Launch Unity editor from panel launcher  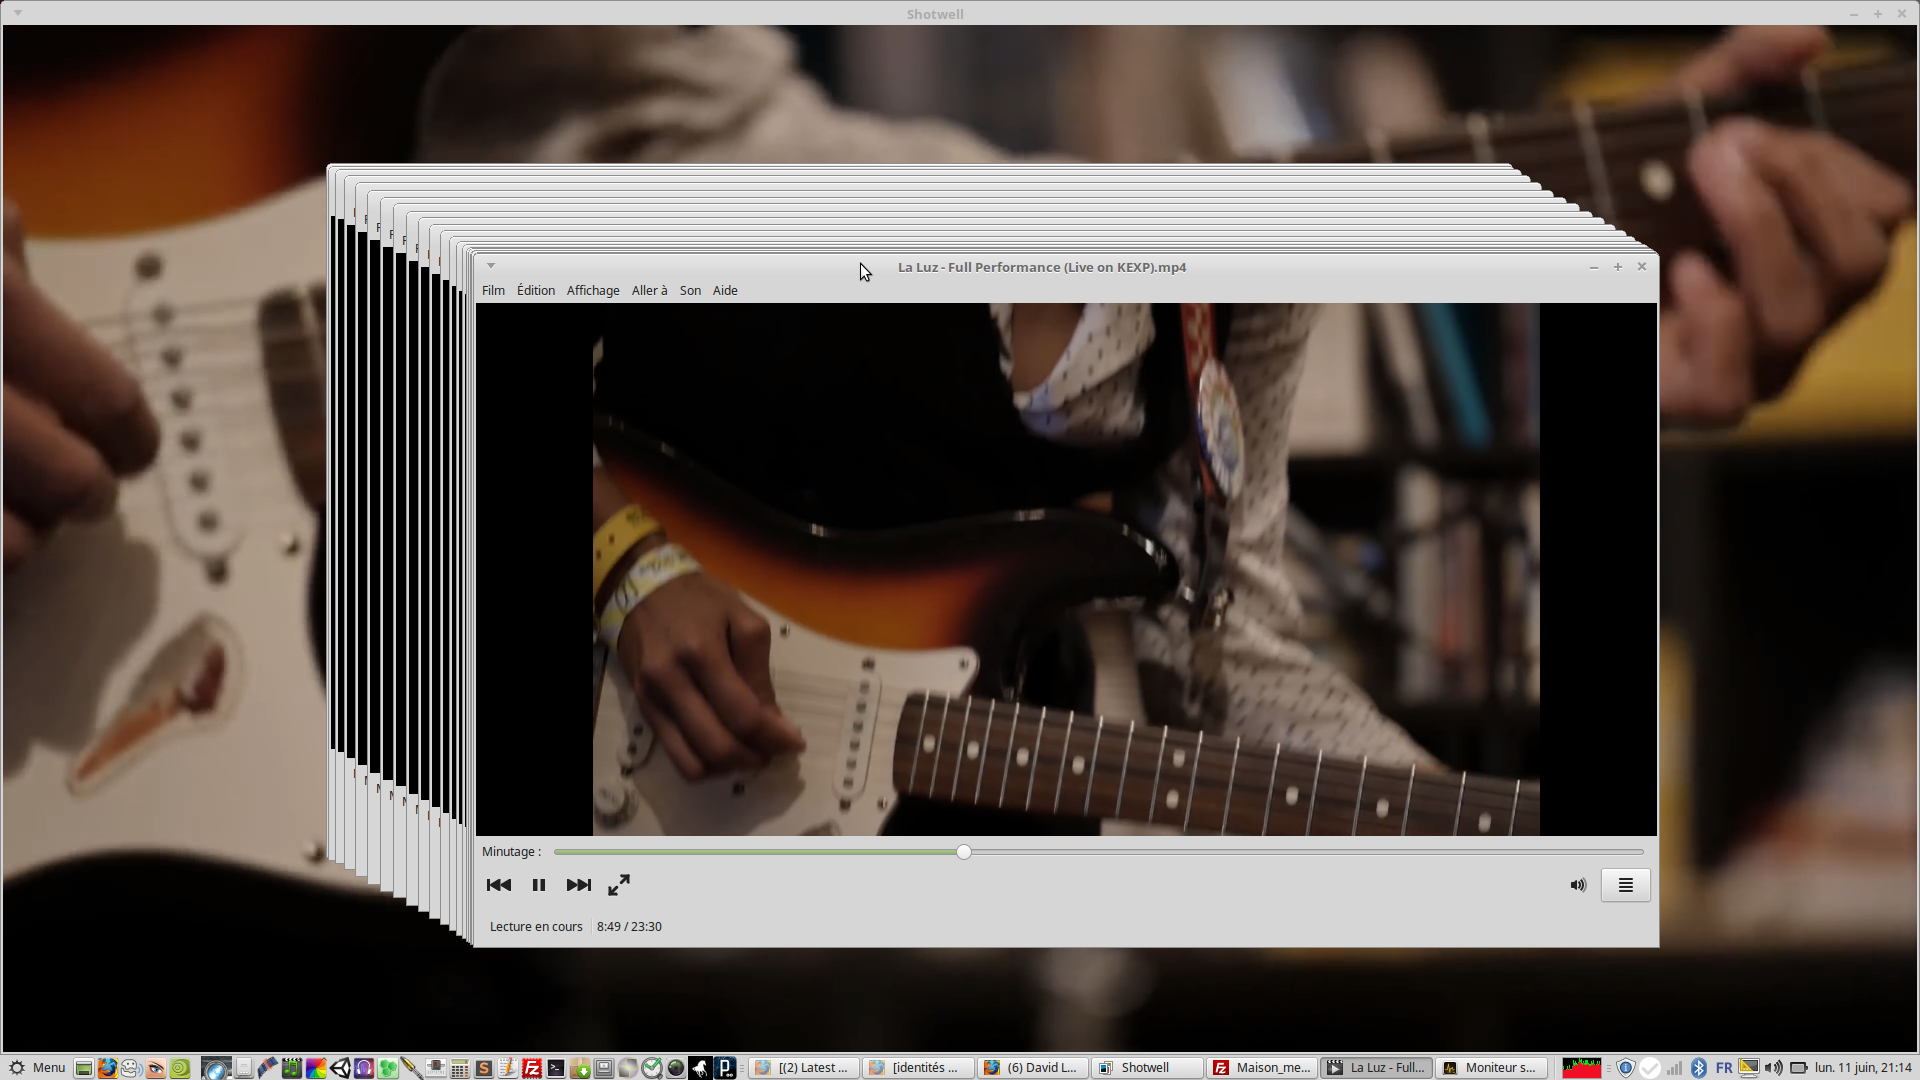(x=340, y=1068)
